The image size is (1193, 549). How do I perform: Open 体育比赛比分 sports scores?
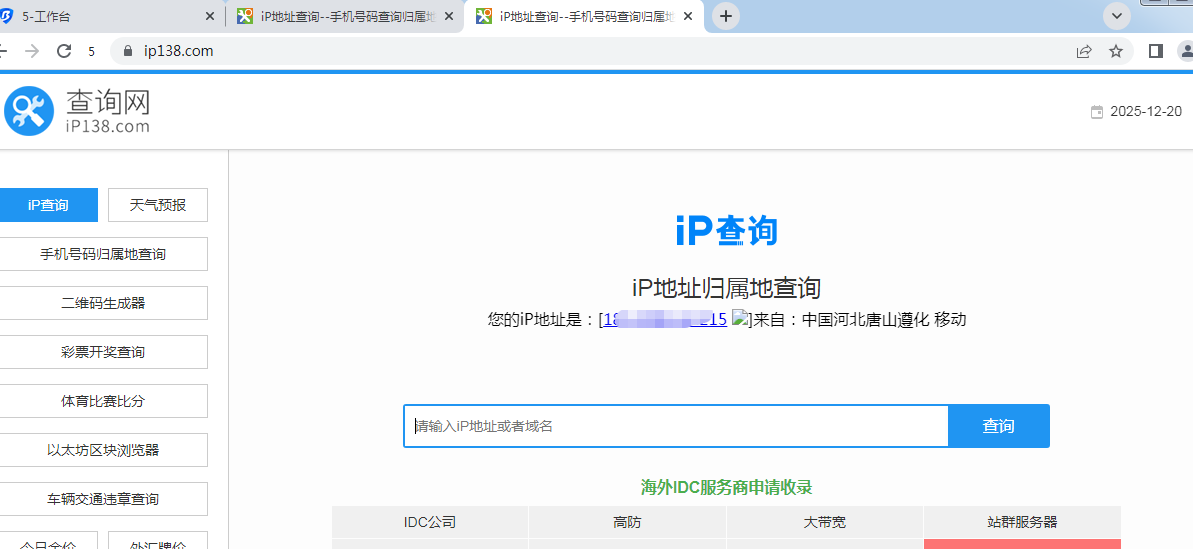[x=103, y=401]
